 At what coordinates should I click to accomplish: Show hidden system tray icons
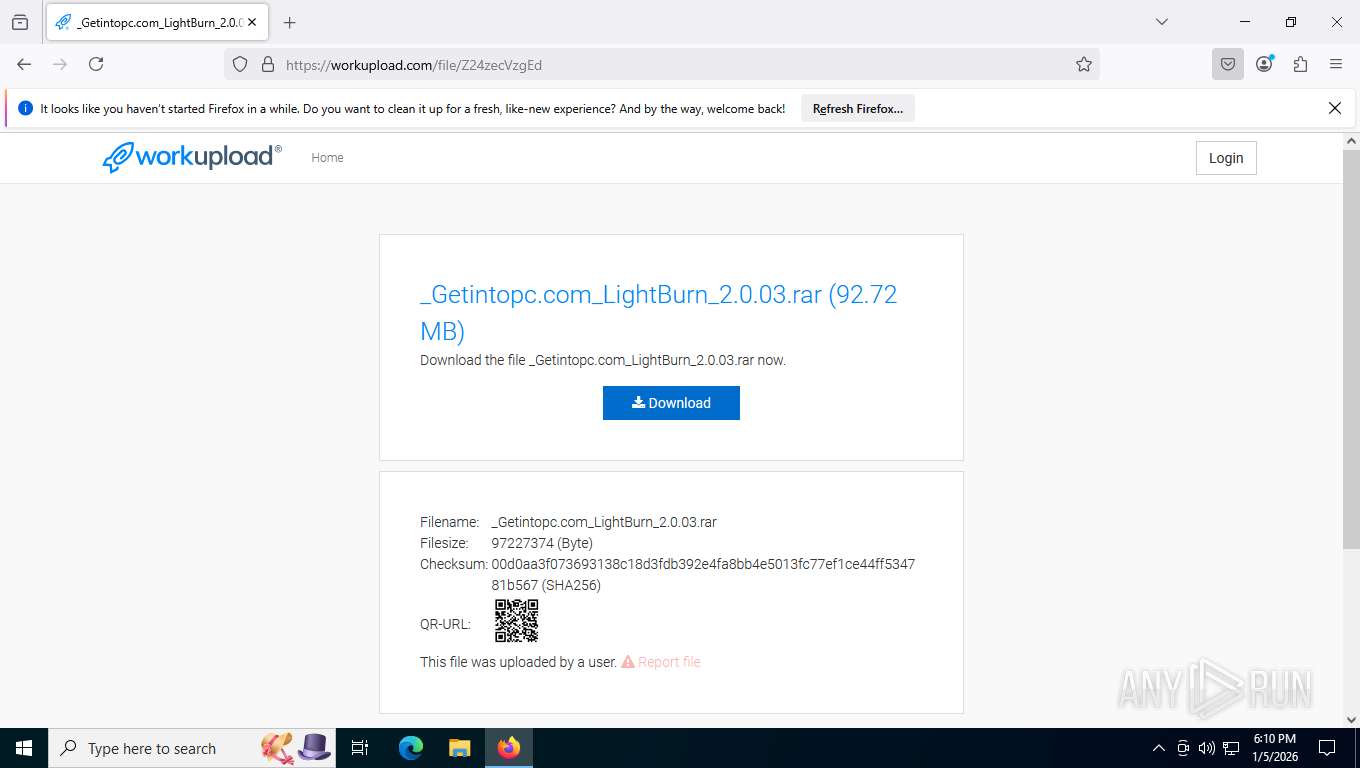point(1159,748)
